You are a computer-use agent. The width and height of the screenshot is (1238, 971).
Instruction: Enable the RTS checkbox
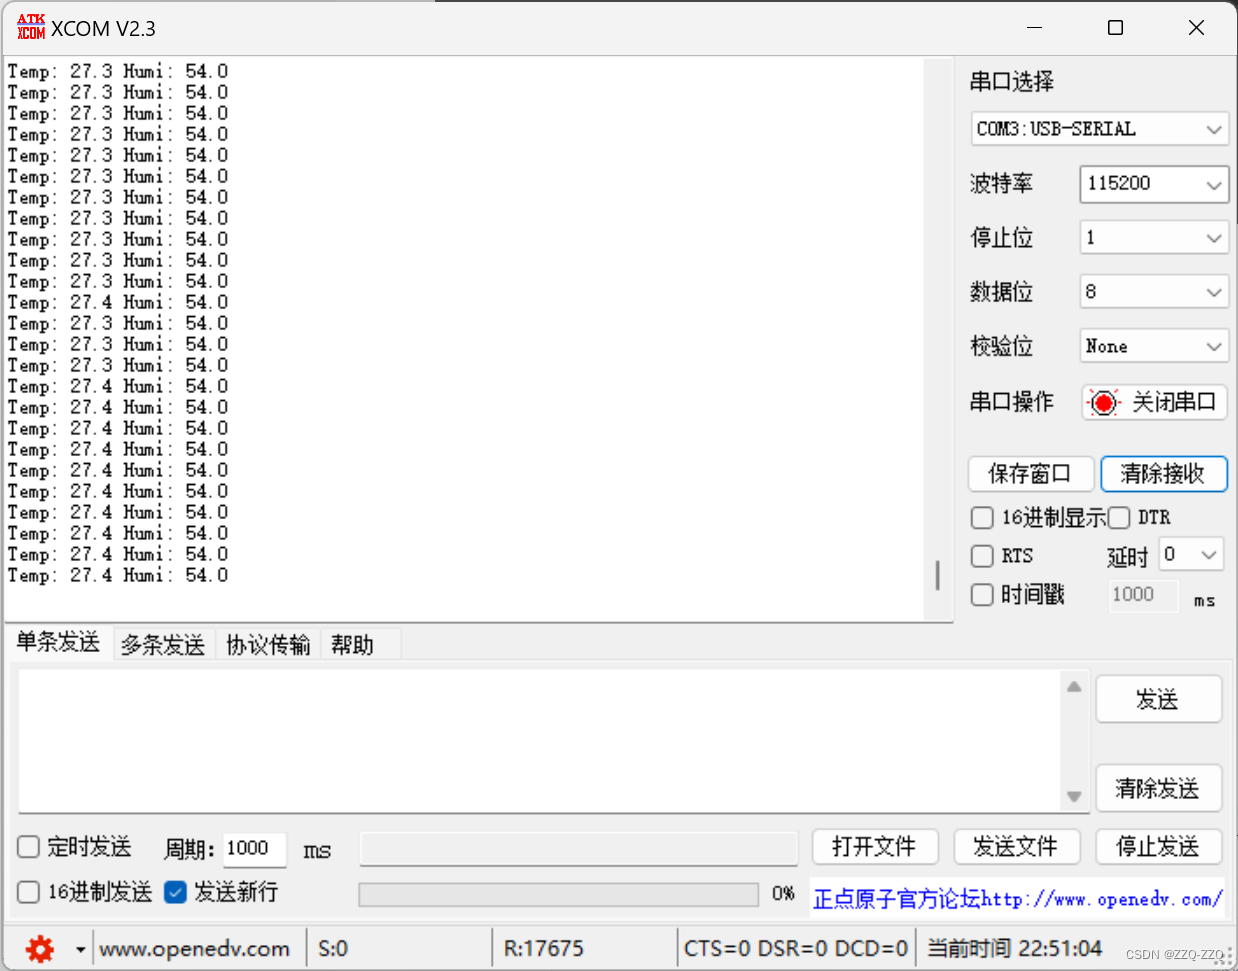click(982, 556)
